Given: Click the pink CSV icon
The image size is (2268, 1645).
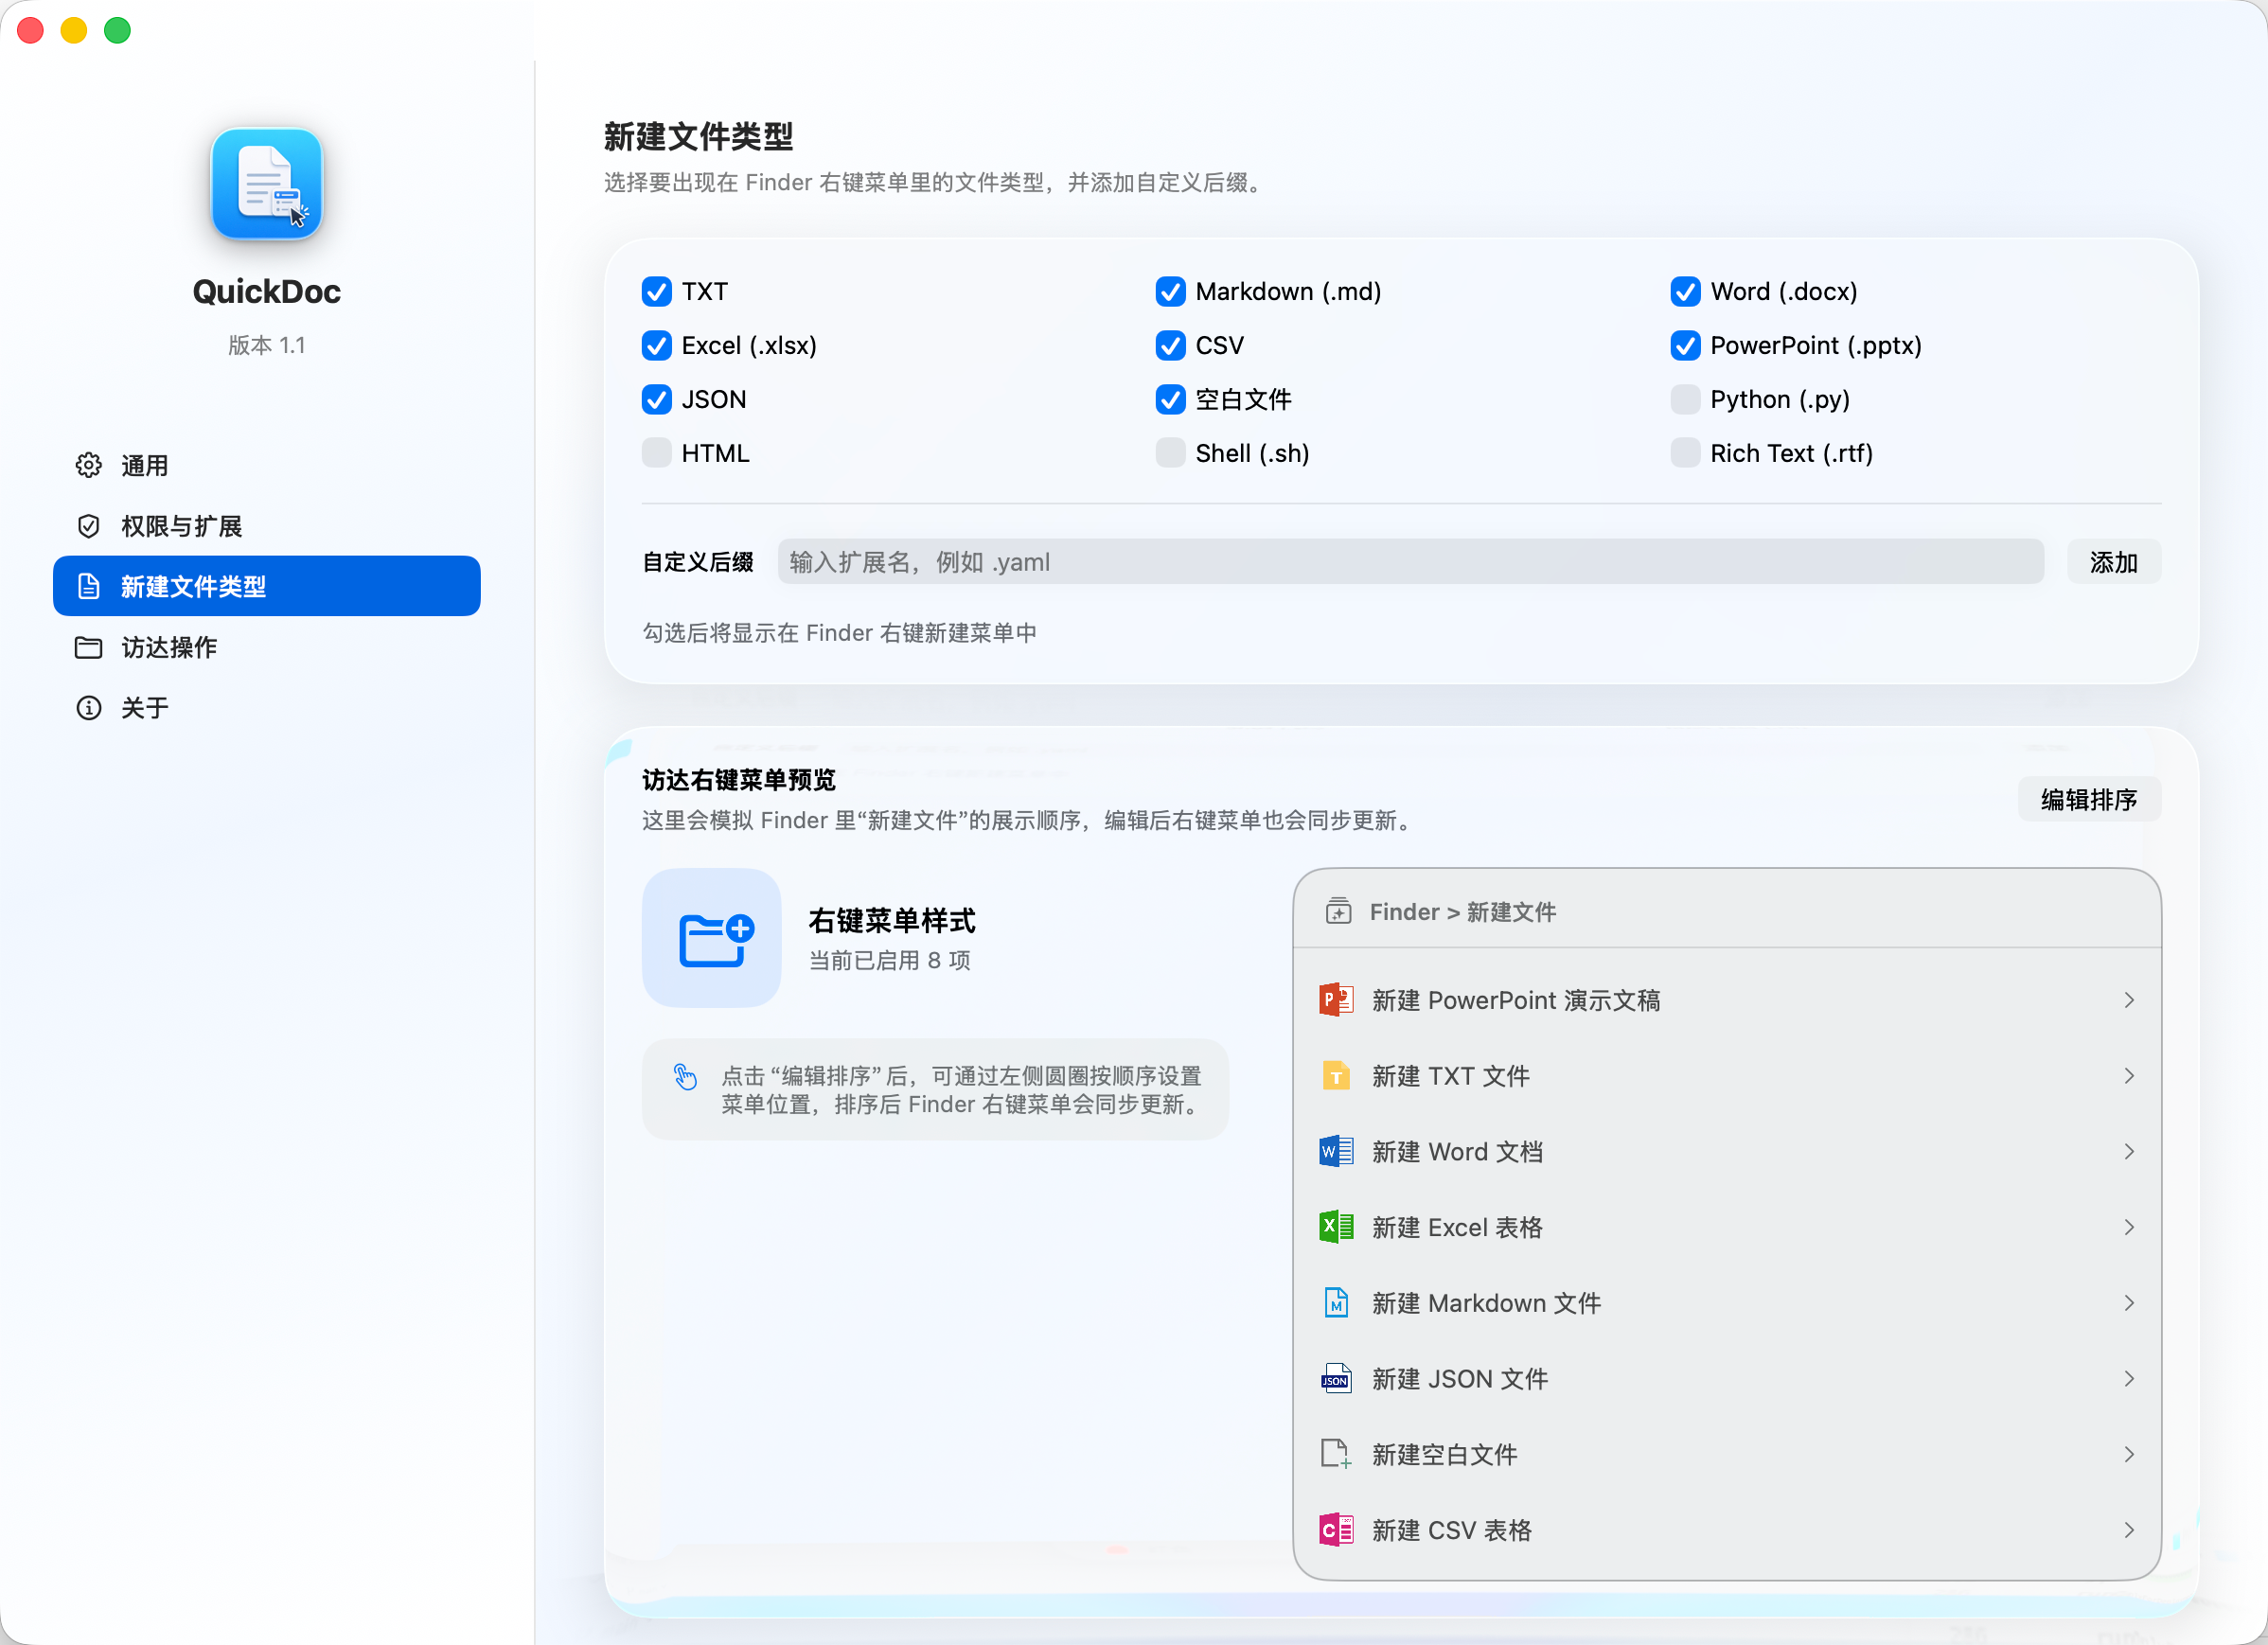Looking at the screenshot, I should (1336, 1530).
